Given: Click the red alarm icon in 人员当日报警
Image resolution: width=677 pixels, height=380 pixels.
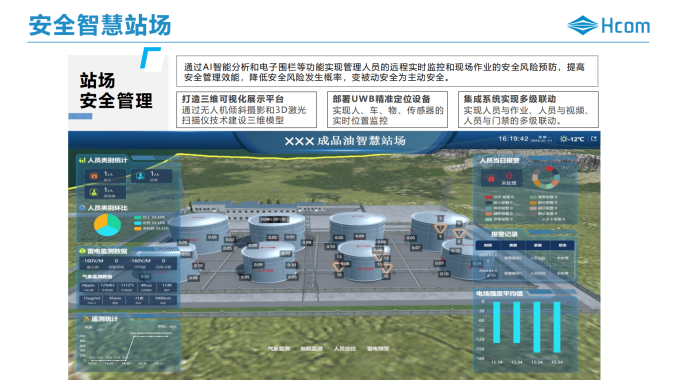Looking at the screenshot, I should 491,178.
